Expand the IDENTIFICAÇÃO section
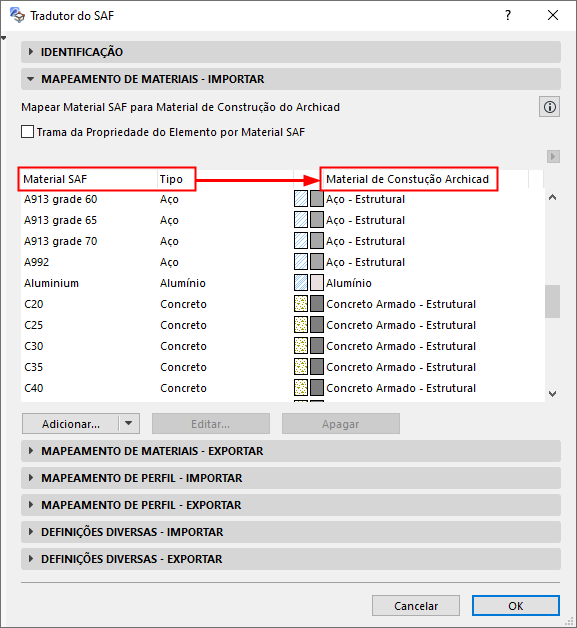 pos(291,52)
